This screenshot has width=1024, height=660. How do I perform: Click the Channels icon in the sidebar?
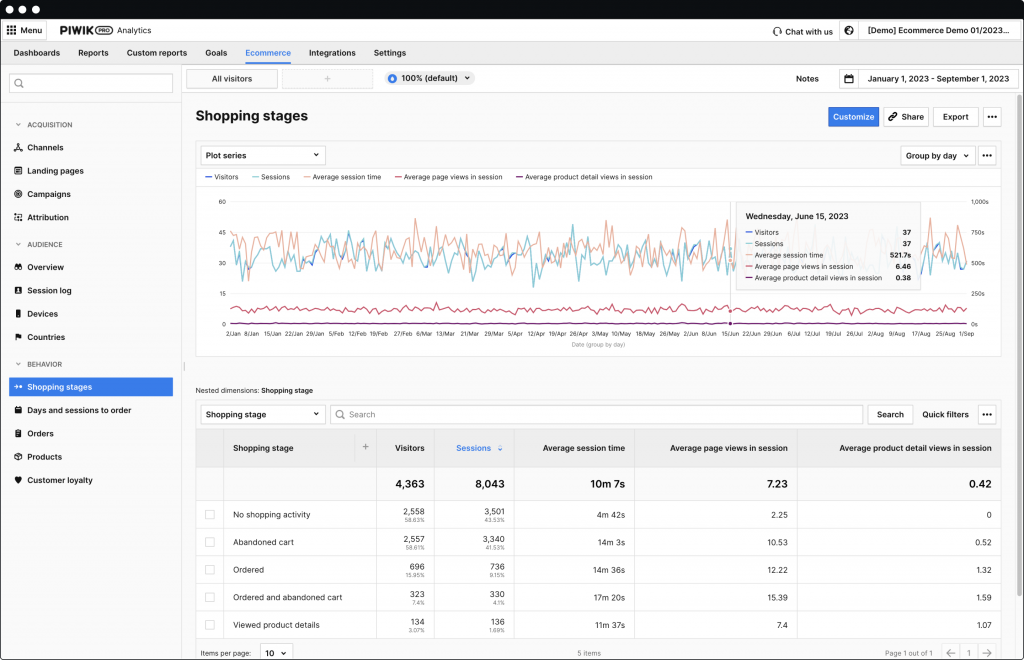[18, 148]
